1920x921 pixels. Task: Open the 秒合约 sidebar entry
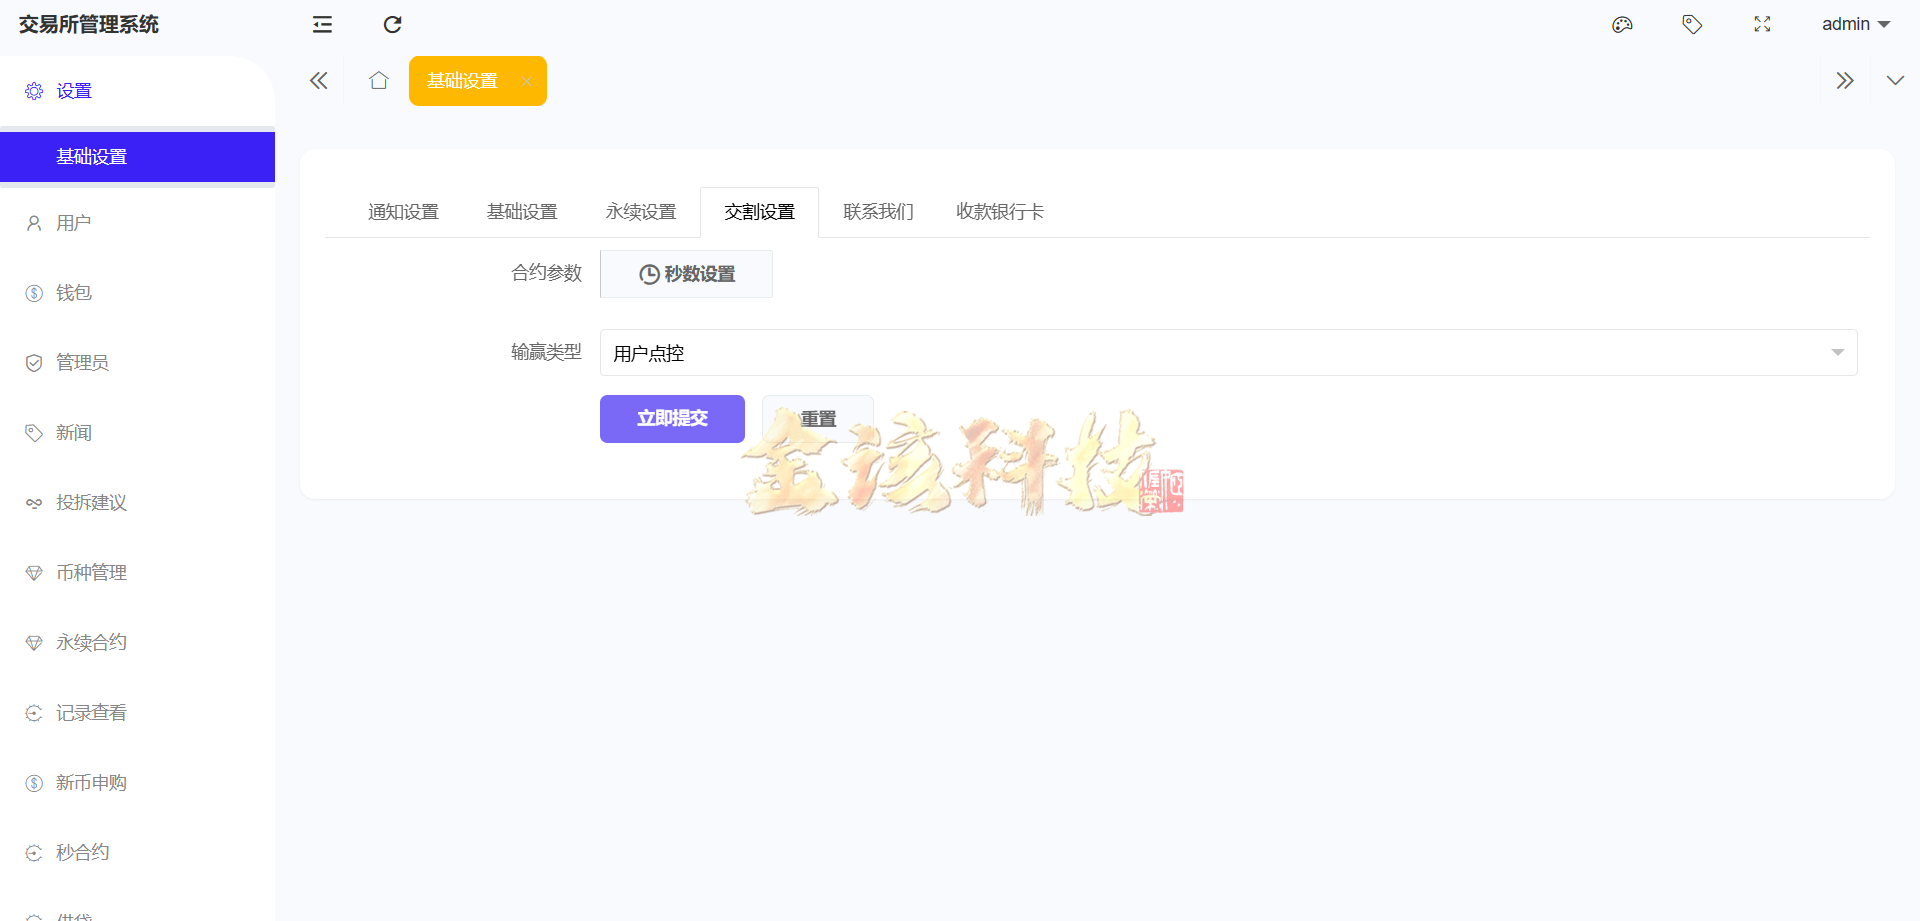pyautogui.click(x=80, y=852)
